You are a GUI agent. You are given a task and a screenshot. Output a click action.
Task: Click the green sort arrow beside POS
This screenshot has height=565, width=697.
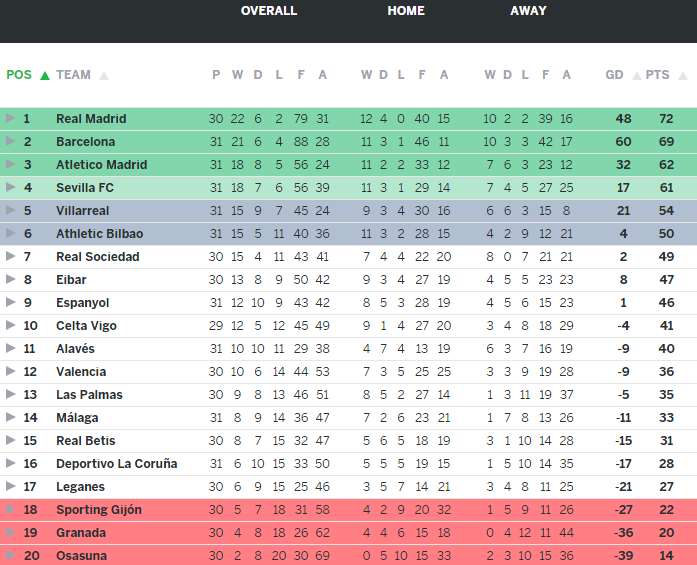pyautogui.click(x=45, y=75)
